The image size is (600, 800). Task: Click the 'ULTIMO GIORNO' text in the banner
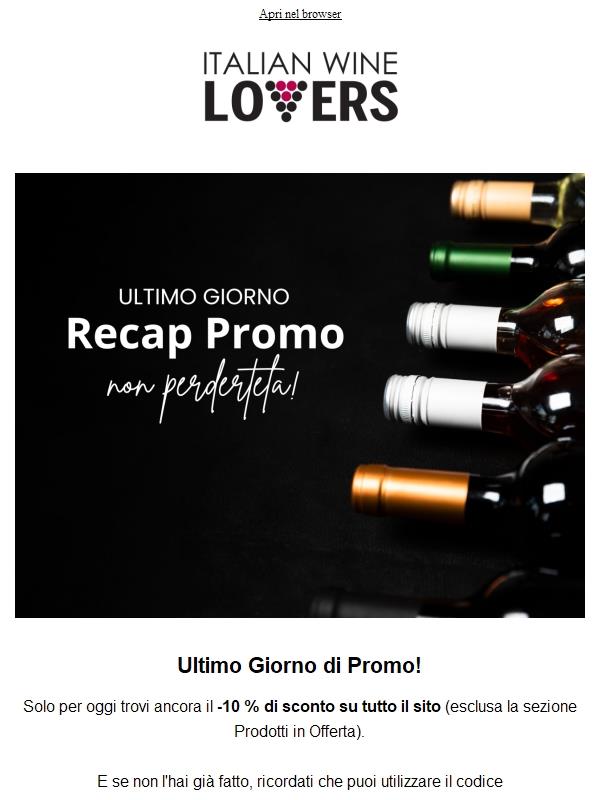point(204,297)
